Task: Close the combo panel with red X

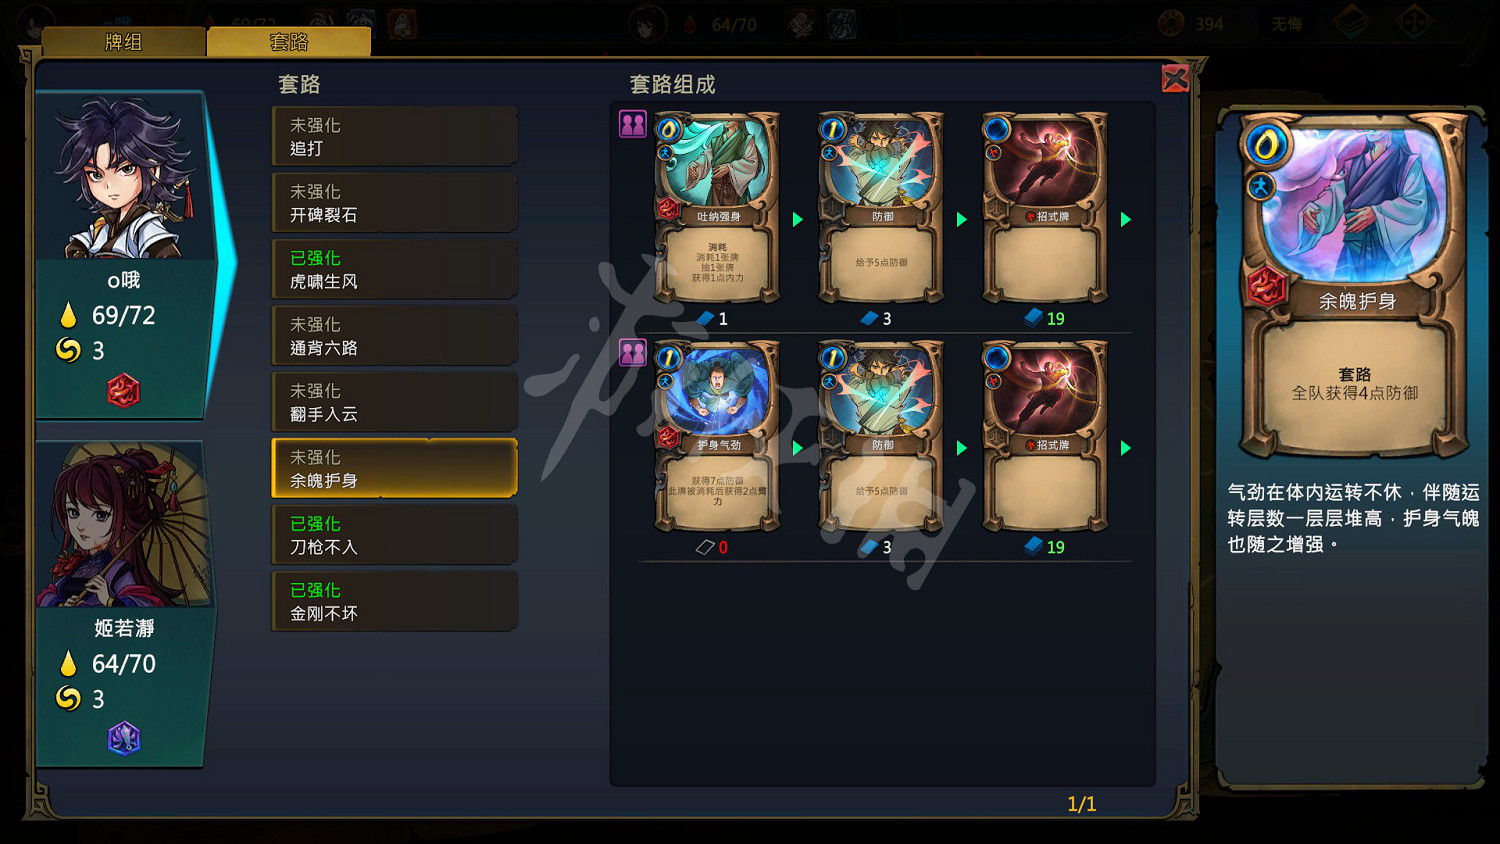Action: click(1175, 78)
